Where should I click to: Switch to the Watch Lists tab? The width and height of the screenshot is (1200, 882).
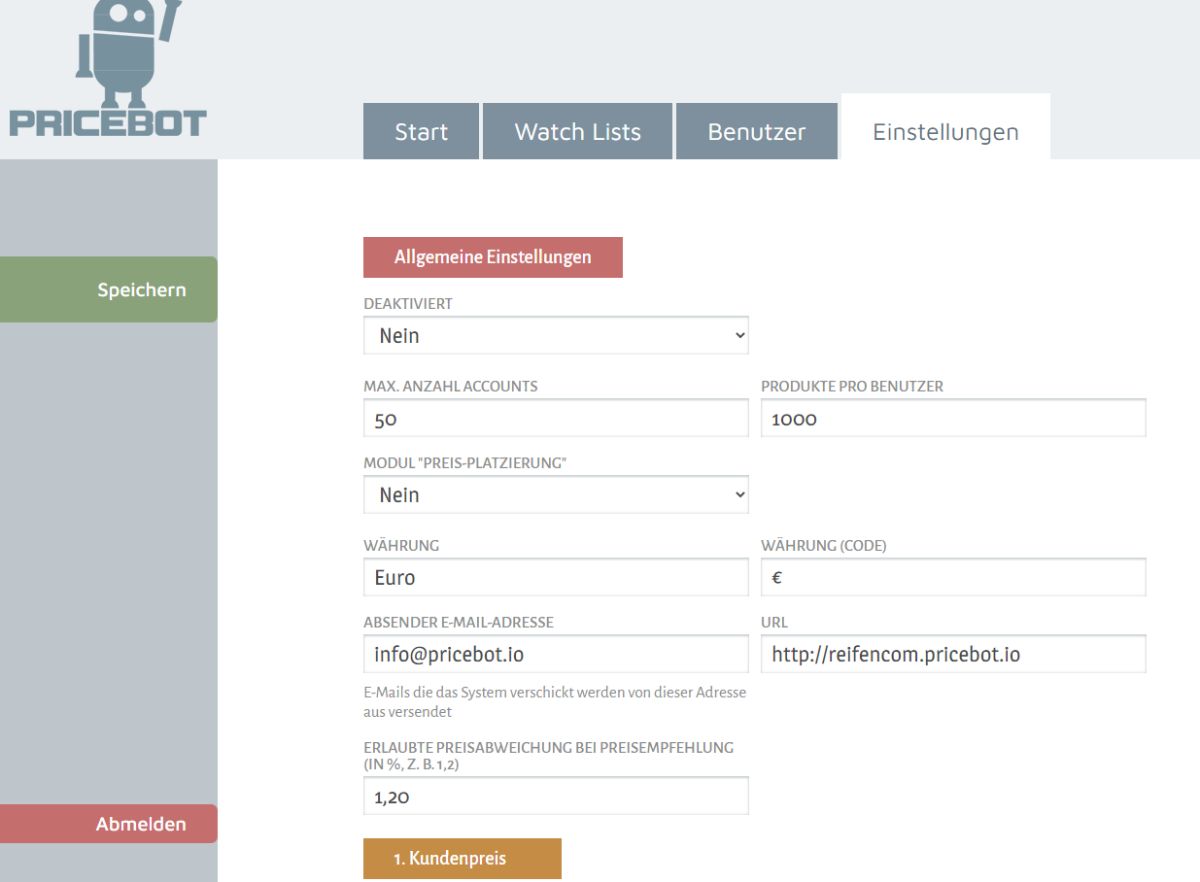coord(577,132)
